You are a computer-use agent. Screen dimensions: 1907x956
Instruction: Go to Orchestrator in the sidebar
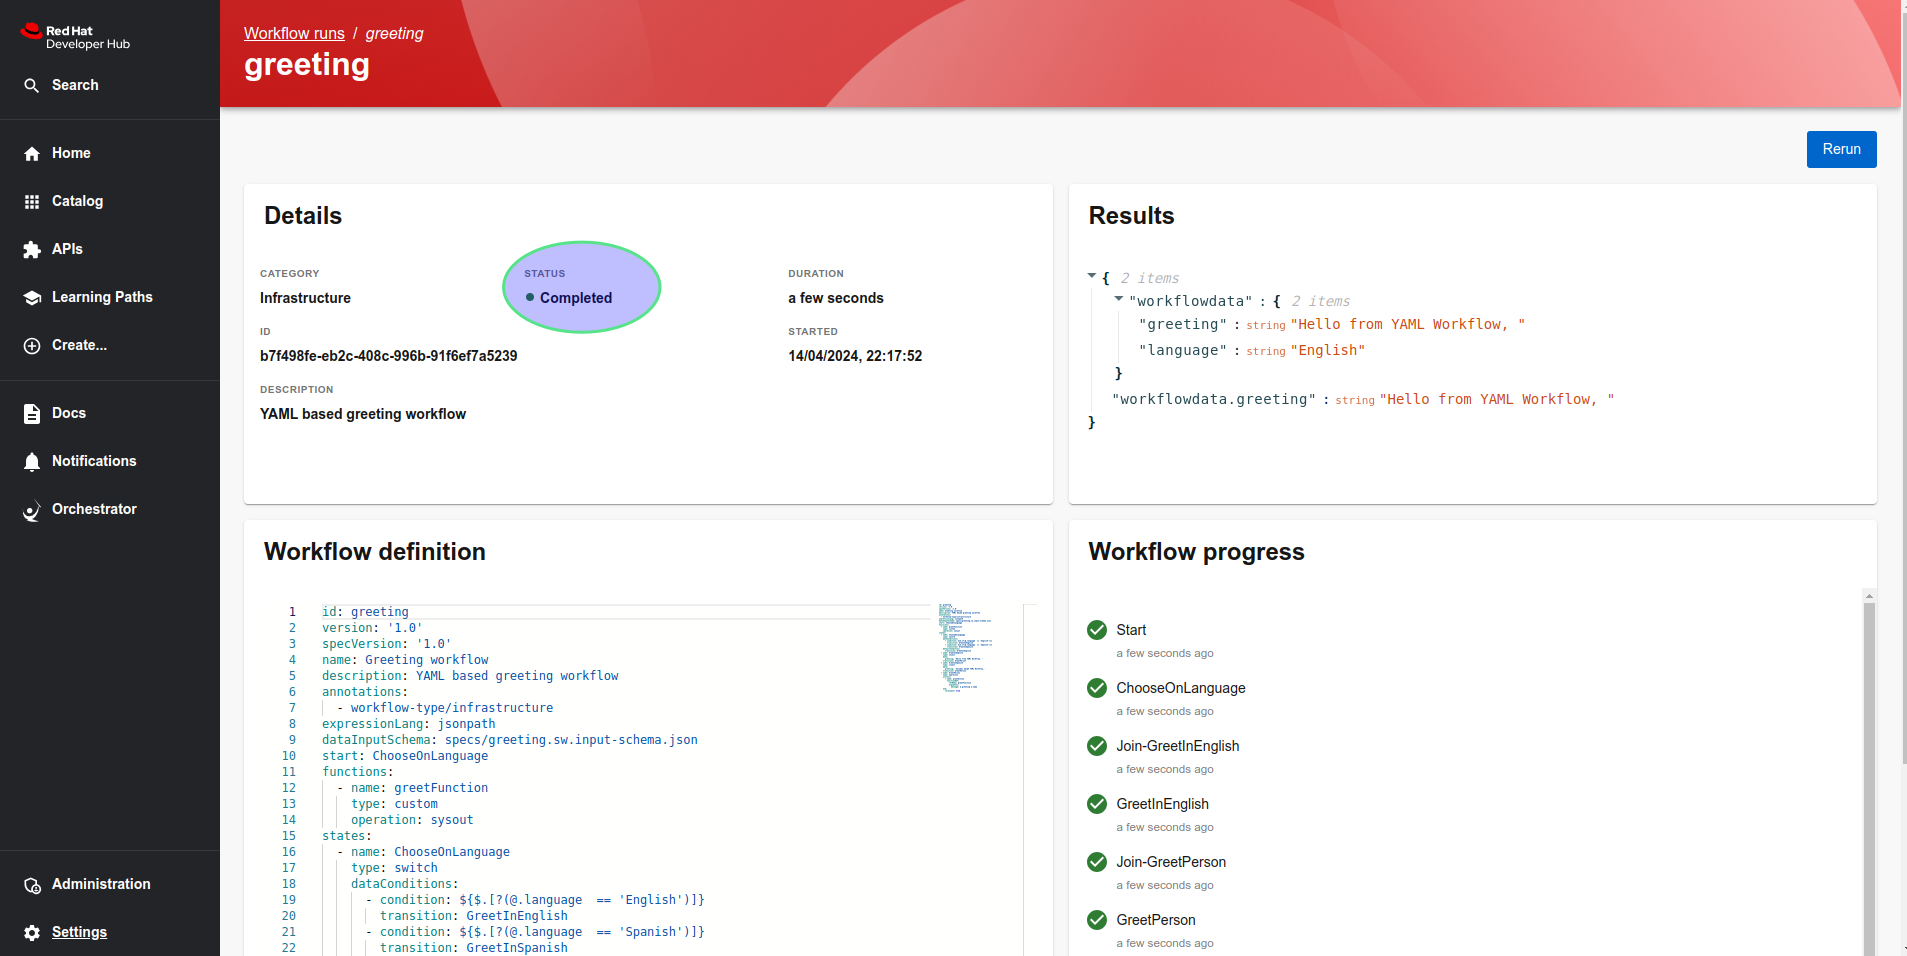[94, 509]
